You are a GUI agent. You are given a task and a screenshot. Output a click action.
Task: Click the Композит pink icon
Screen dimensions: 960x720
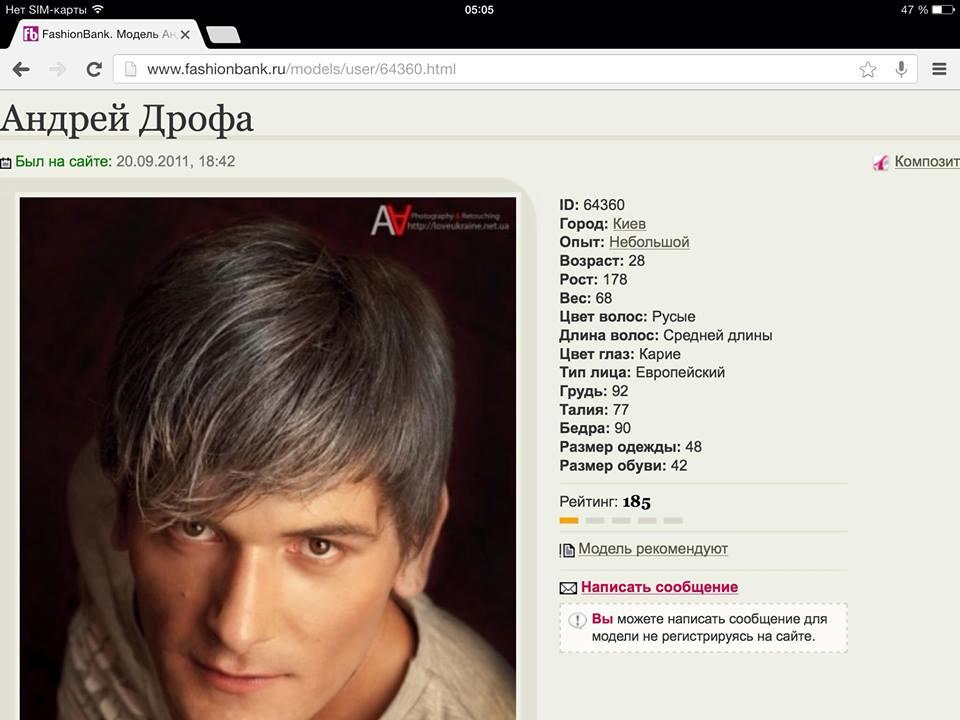[880, 163]
